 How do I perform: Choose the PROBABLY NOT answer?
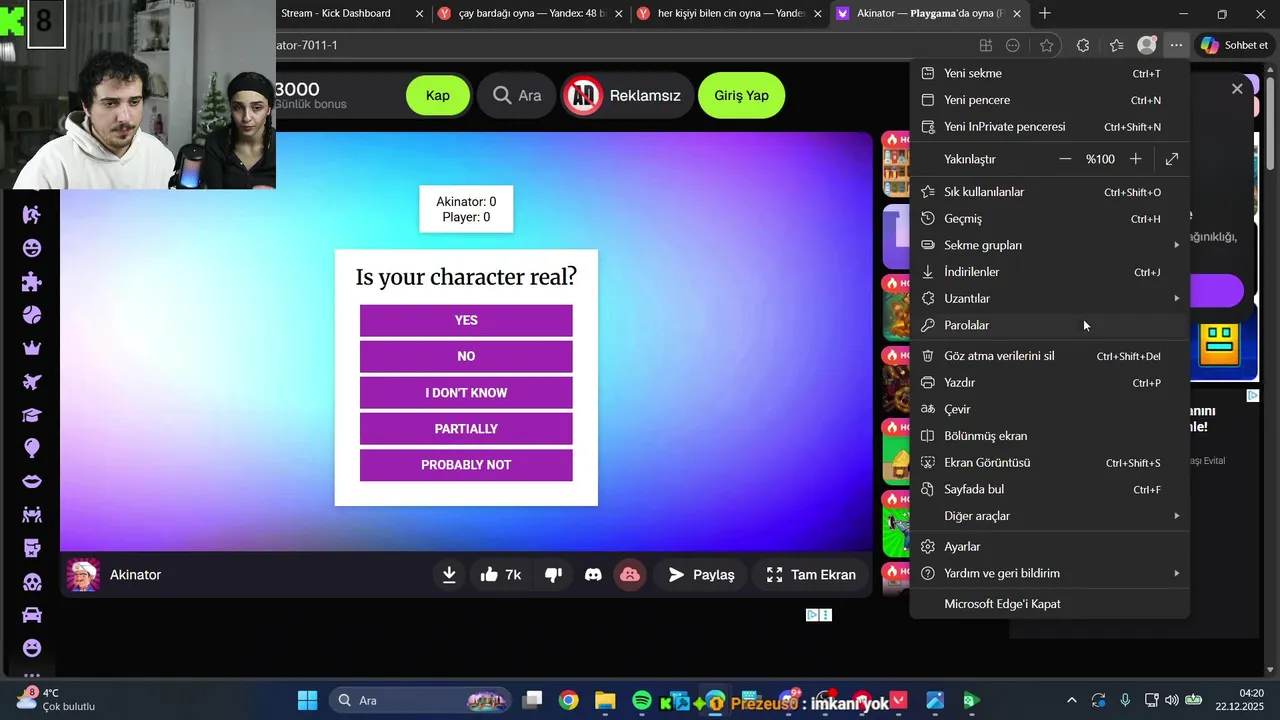click(x=466, y=465)
